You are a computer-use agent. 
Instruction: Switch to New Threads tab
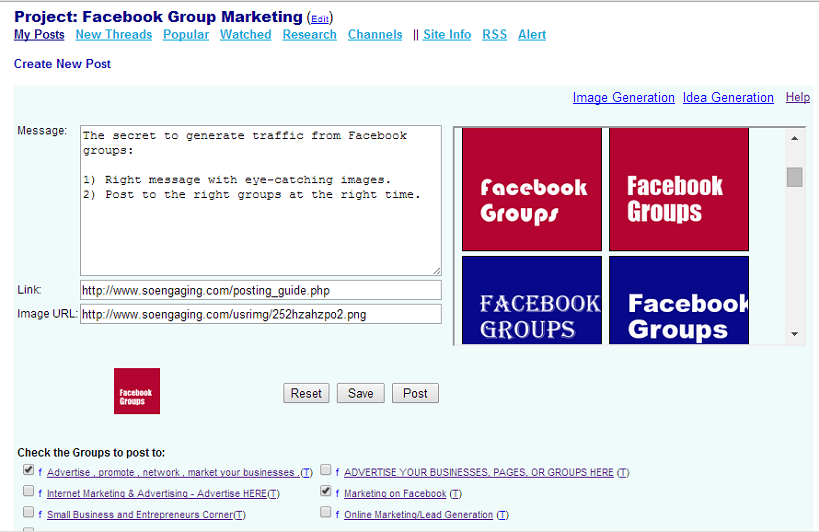(x=114, y=35)
